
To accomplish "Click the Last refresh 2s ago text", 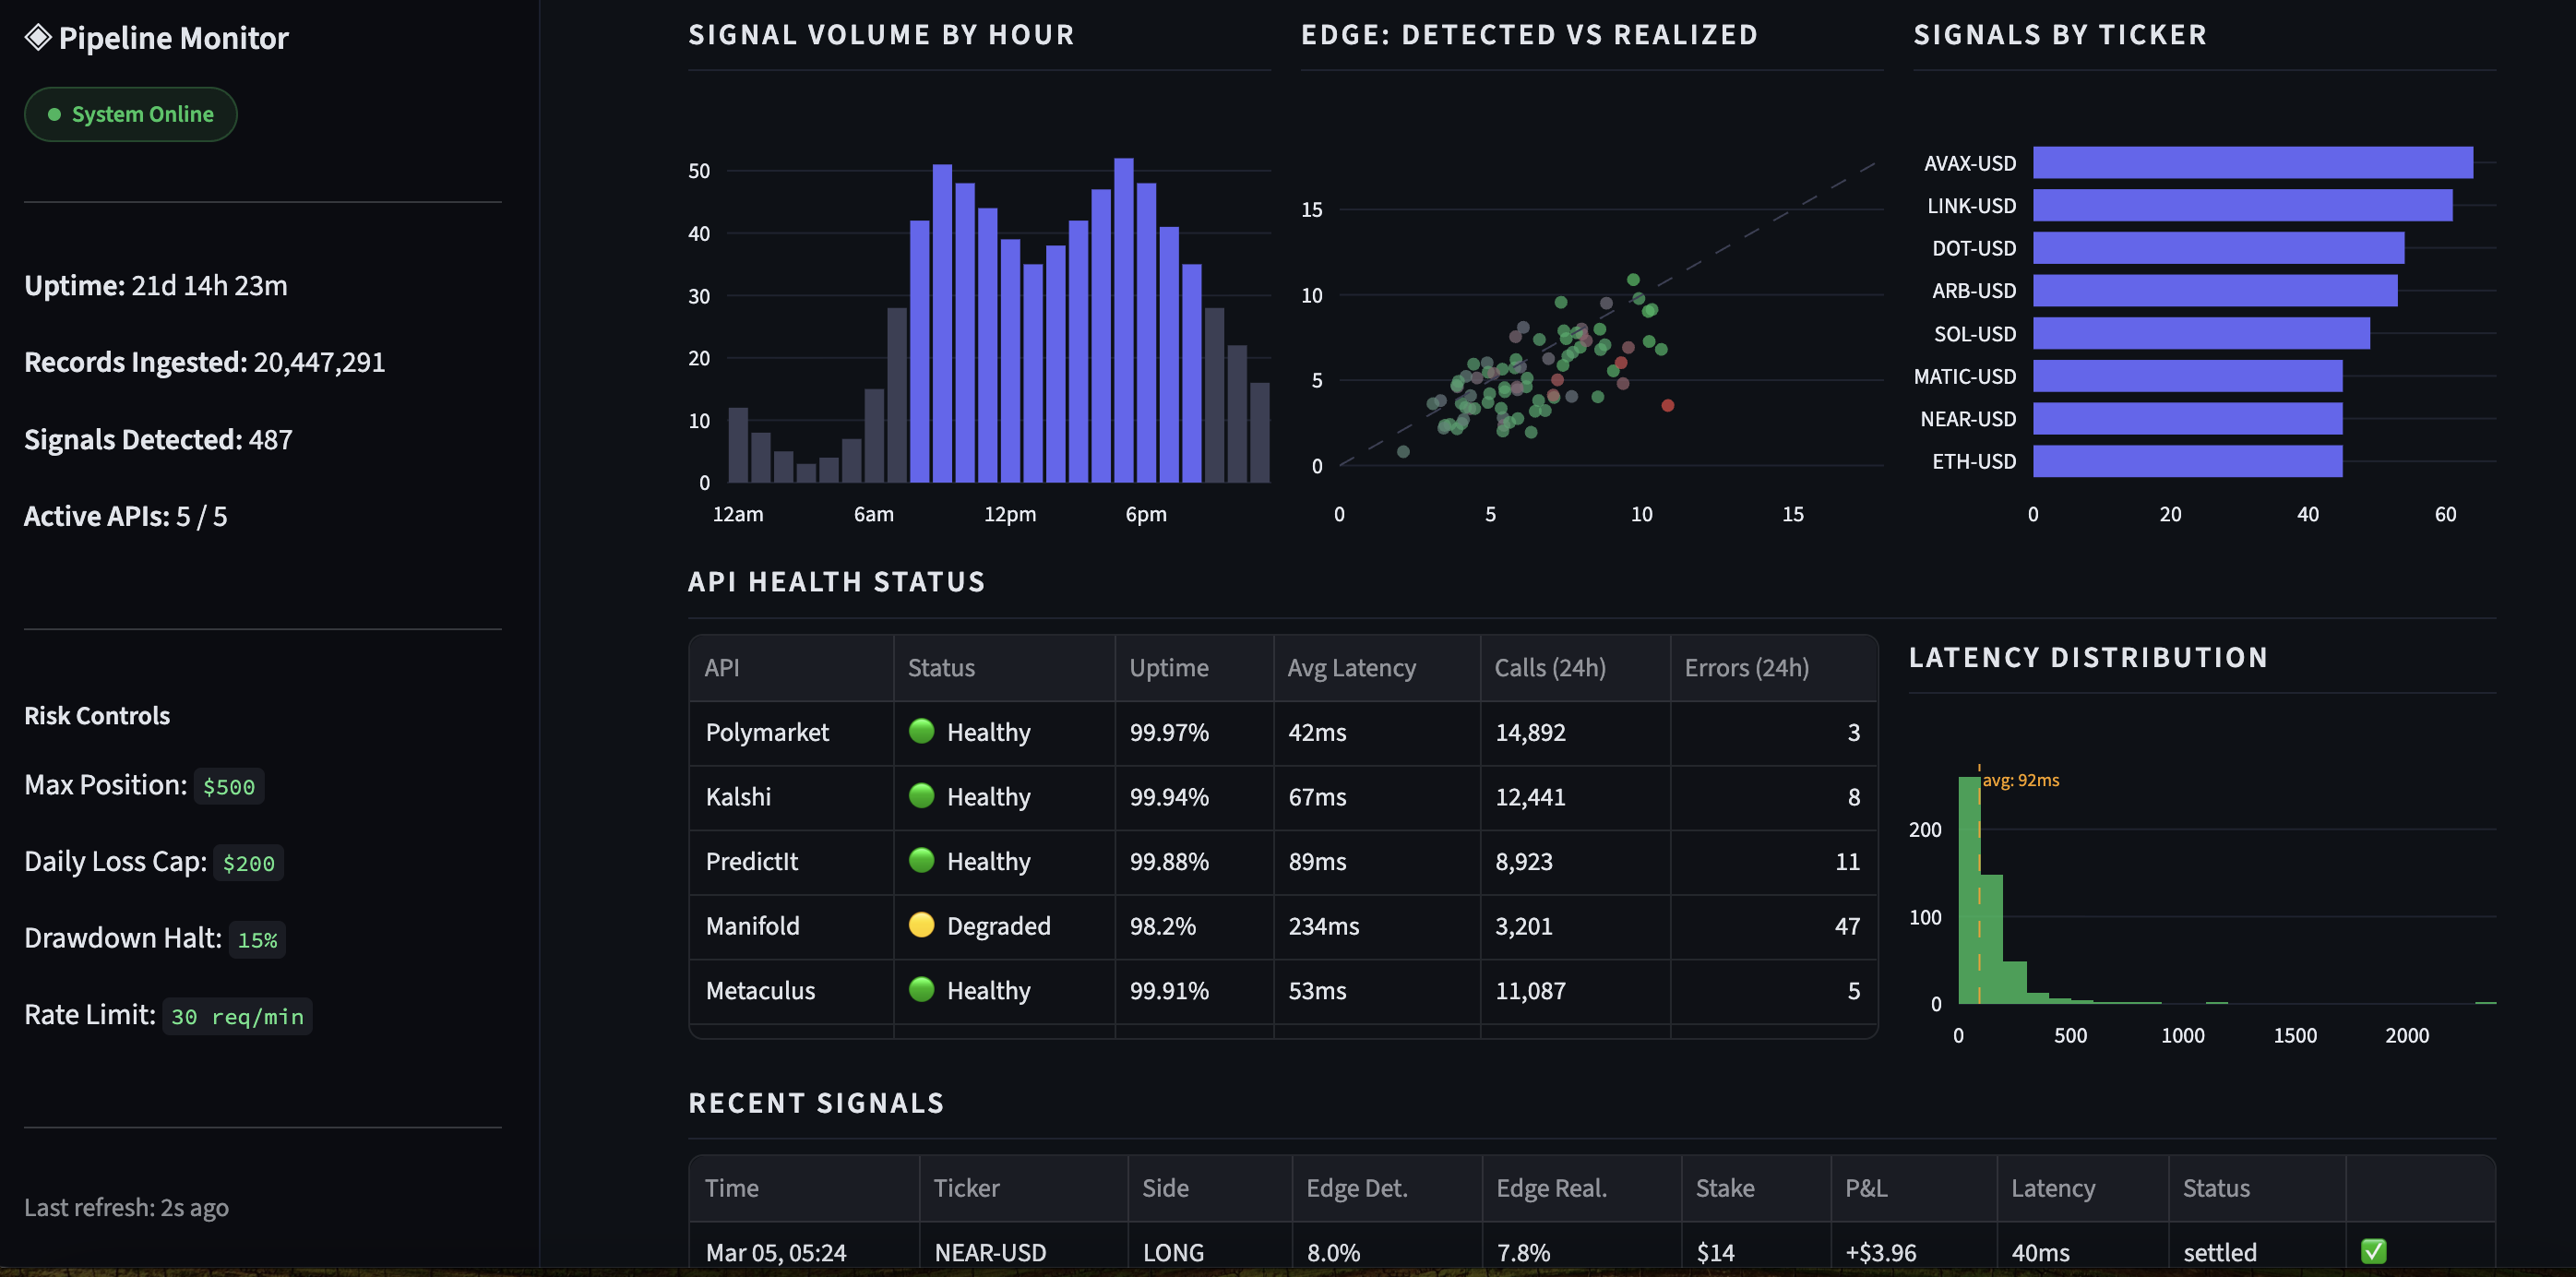I will pyautogui.click(x=126, y=1207).
